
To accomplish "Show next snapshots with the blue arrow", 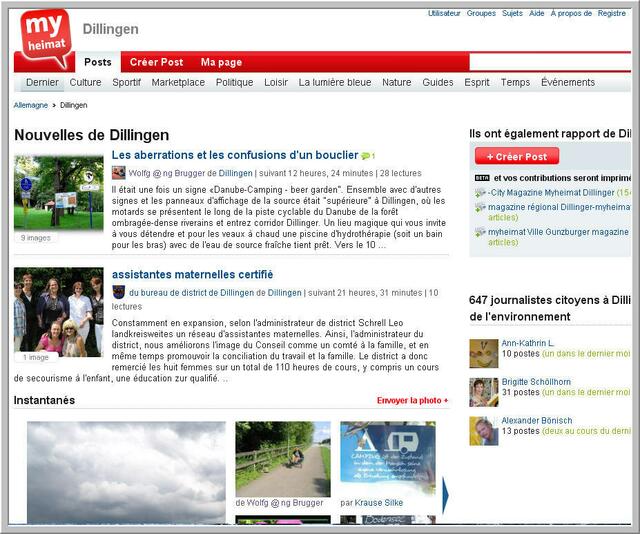I will pos(445,496).
